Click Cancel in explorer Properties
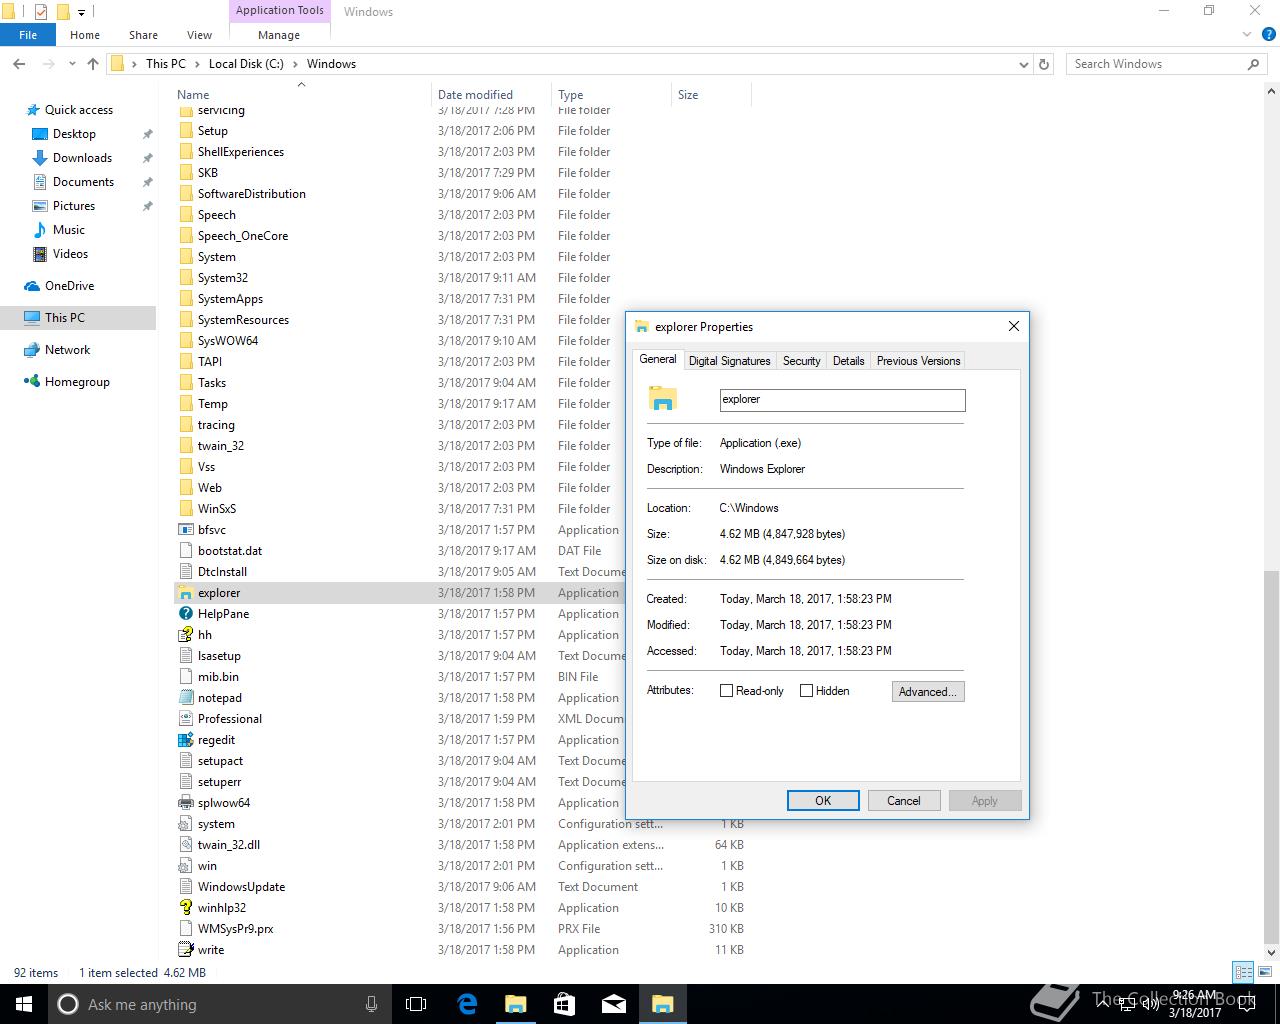The image size is (1280, 1024). (903, 800)
